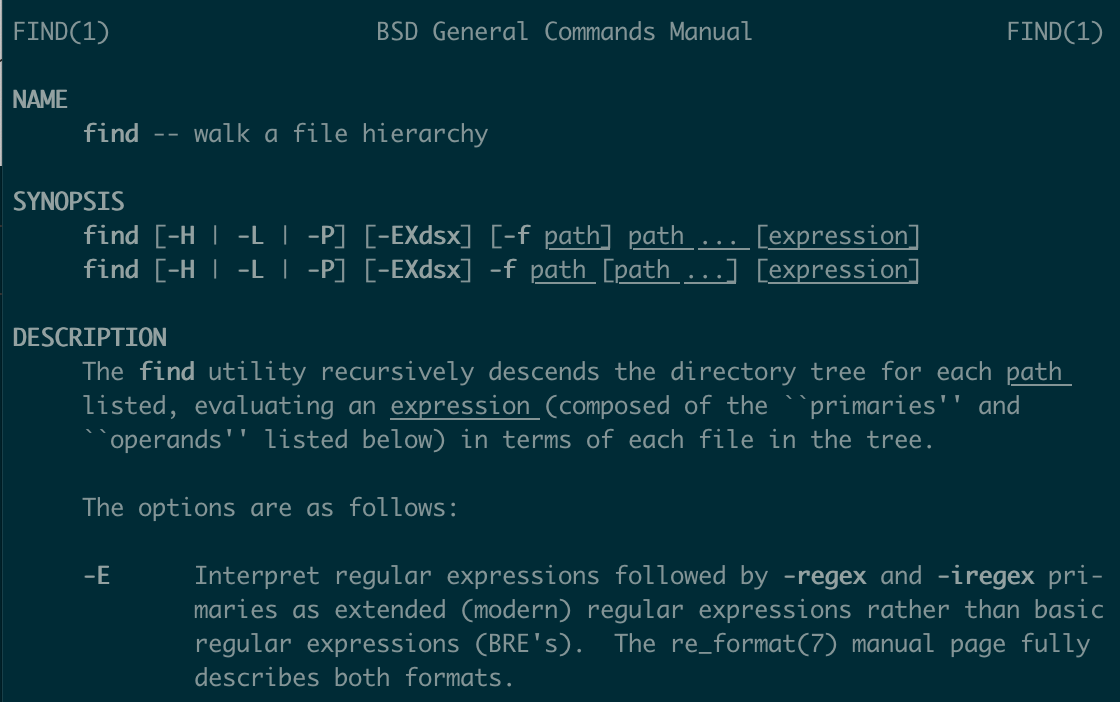This screenshot has height=702, width=1120.
Task: Click the bold find word in description paragraph
Action: (166, 371)
